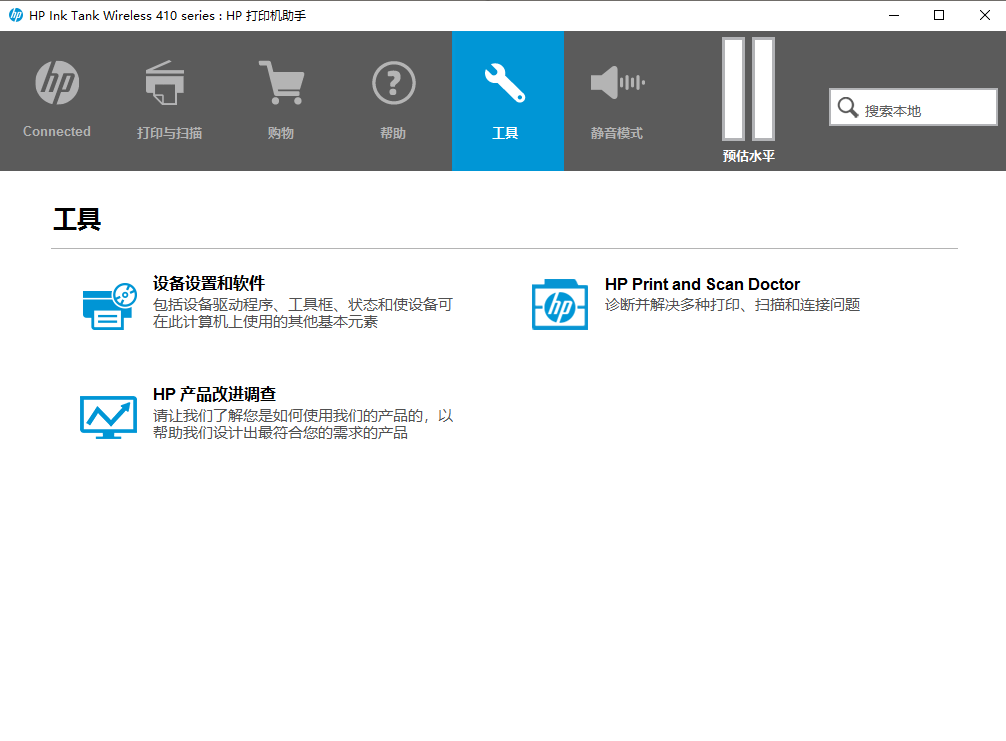Launch HP Print and Scan Doctor icon
The height and width of the screenshot is (741, 1006).
click(560, 305)
